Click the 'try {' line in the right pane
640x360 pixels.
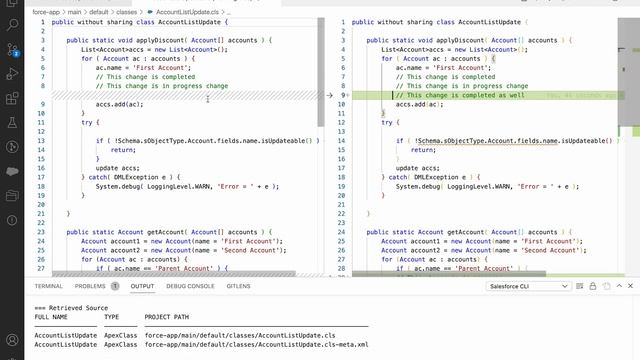391,122
